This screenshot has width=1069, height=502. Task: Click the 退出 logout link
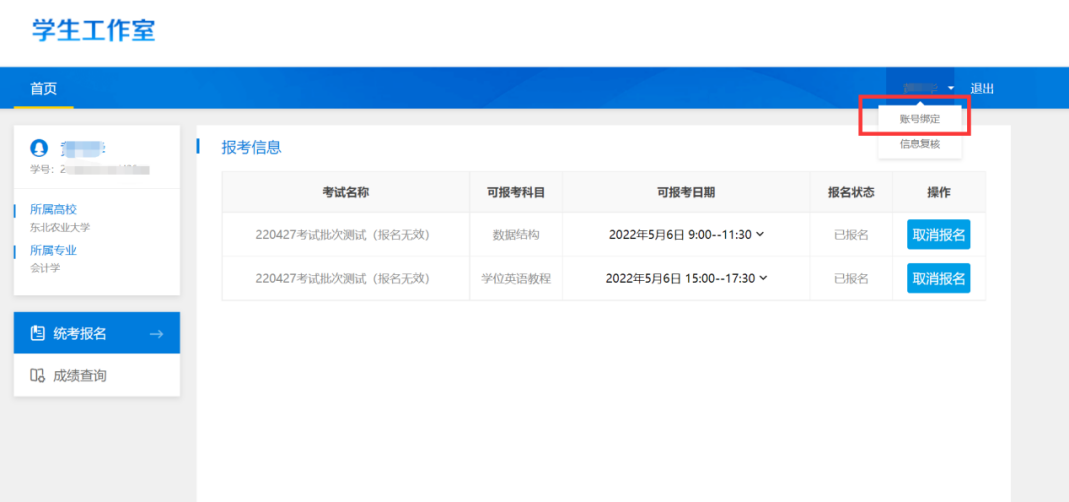(x=982, y=89)
